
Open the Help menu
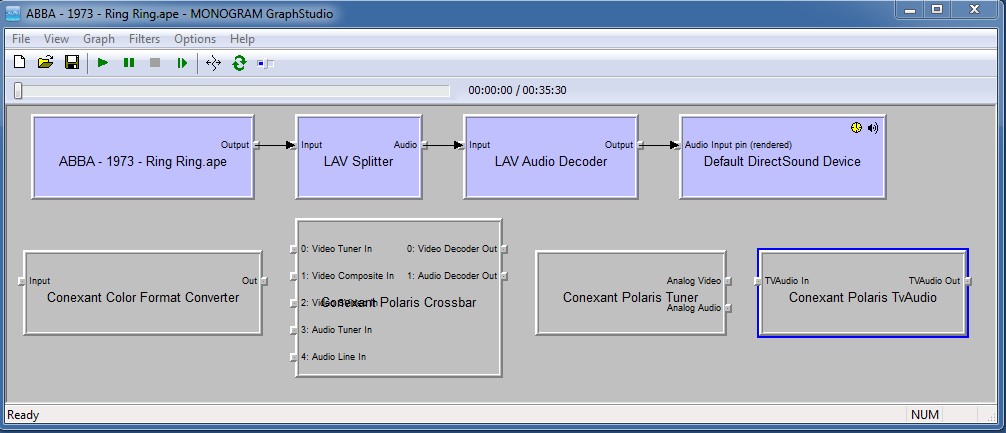point(243,39)
